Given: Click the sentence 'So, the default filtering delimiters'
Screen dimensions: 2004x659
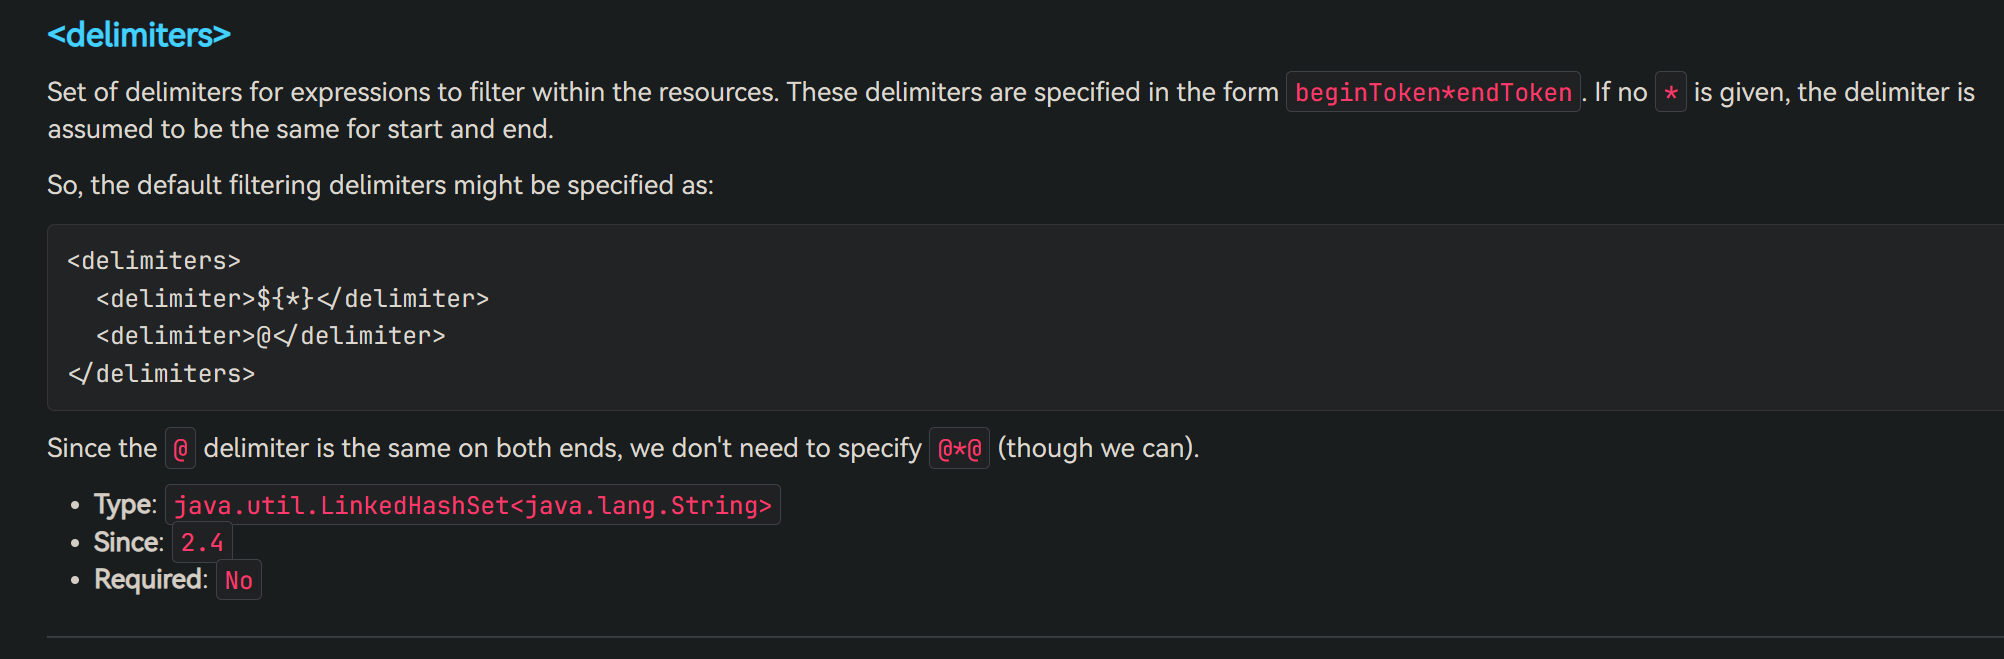Looking at the screenshot, I should (380, 185).
